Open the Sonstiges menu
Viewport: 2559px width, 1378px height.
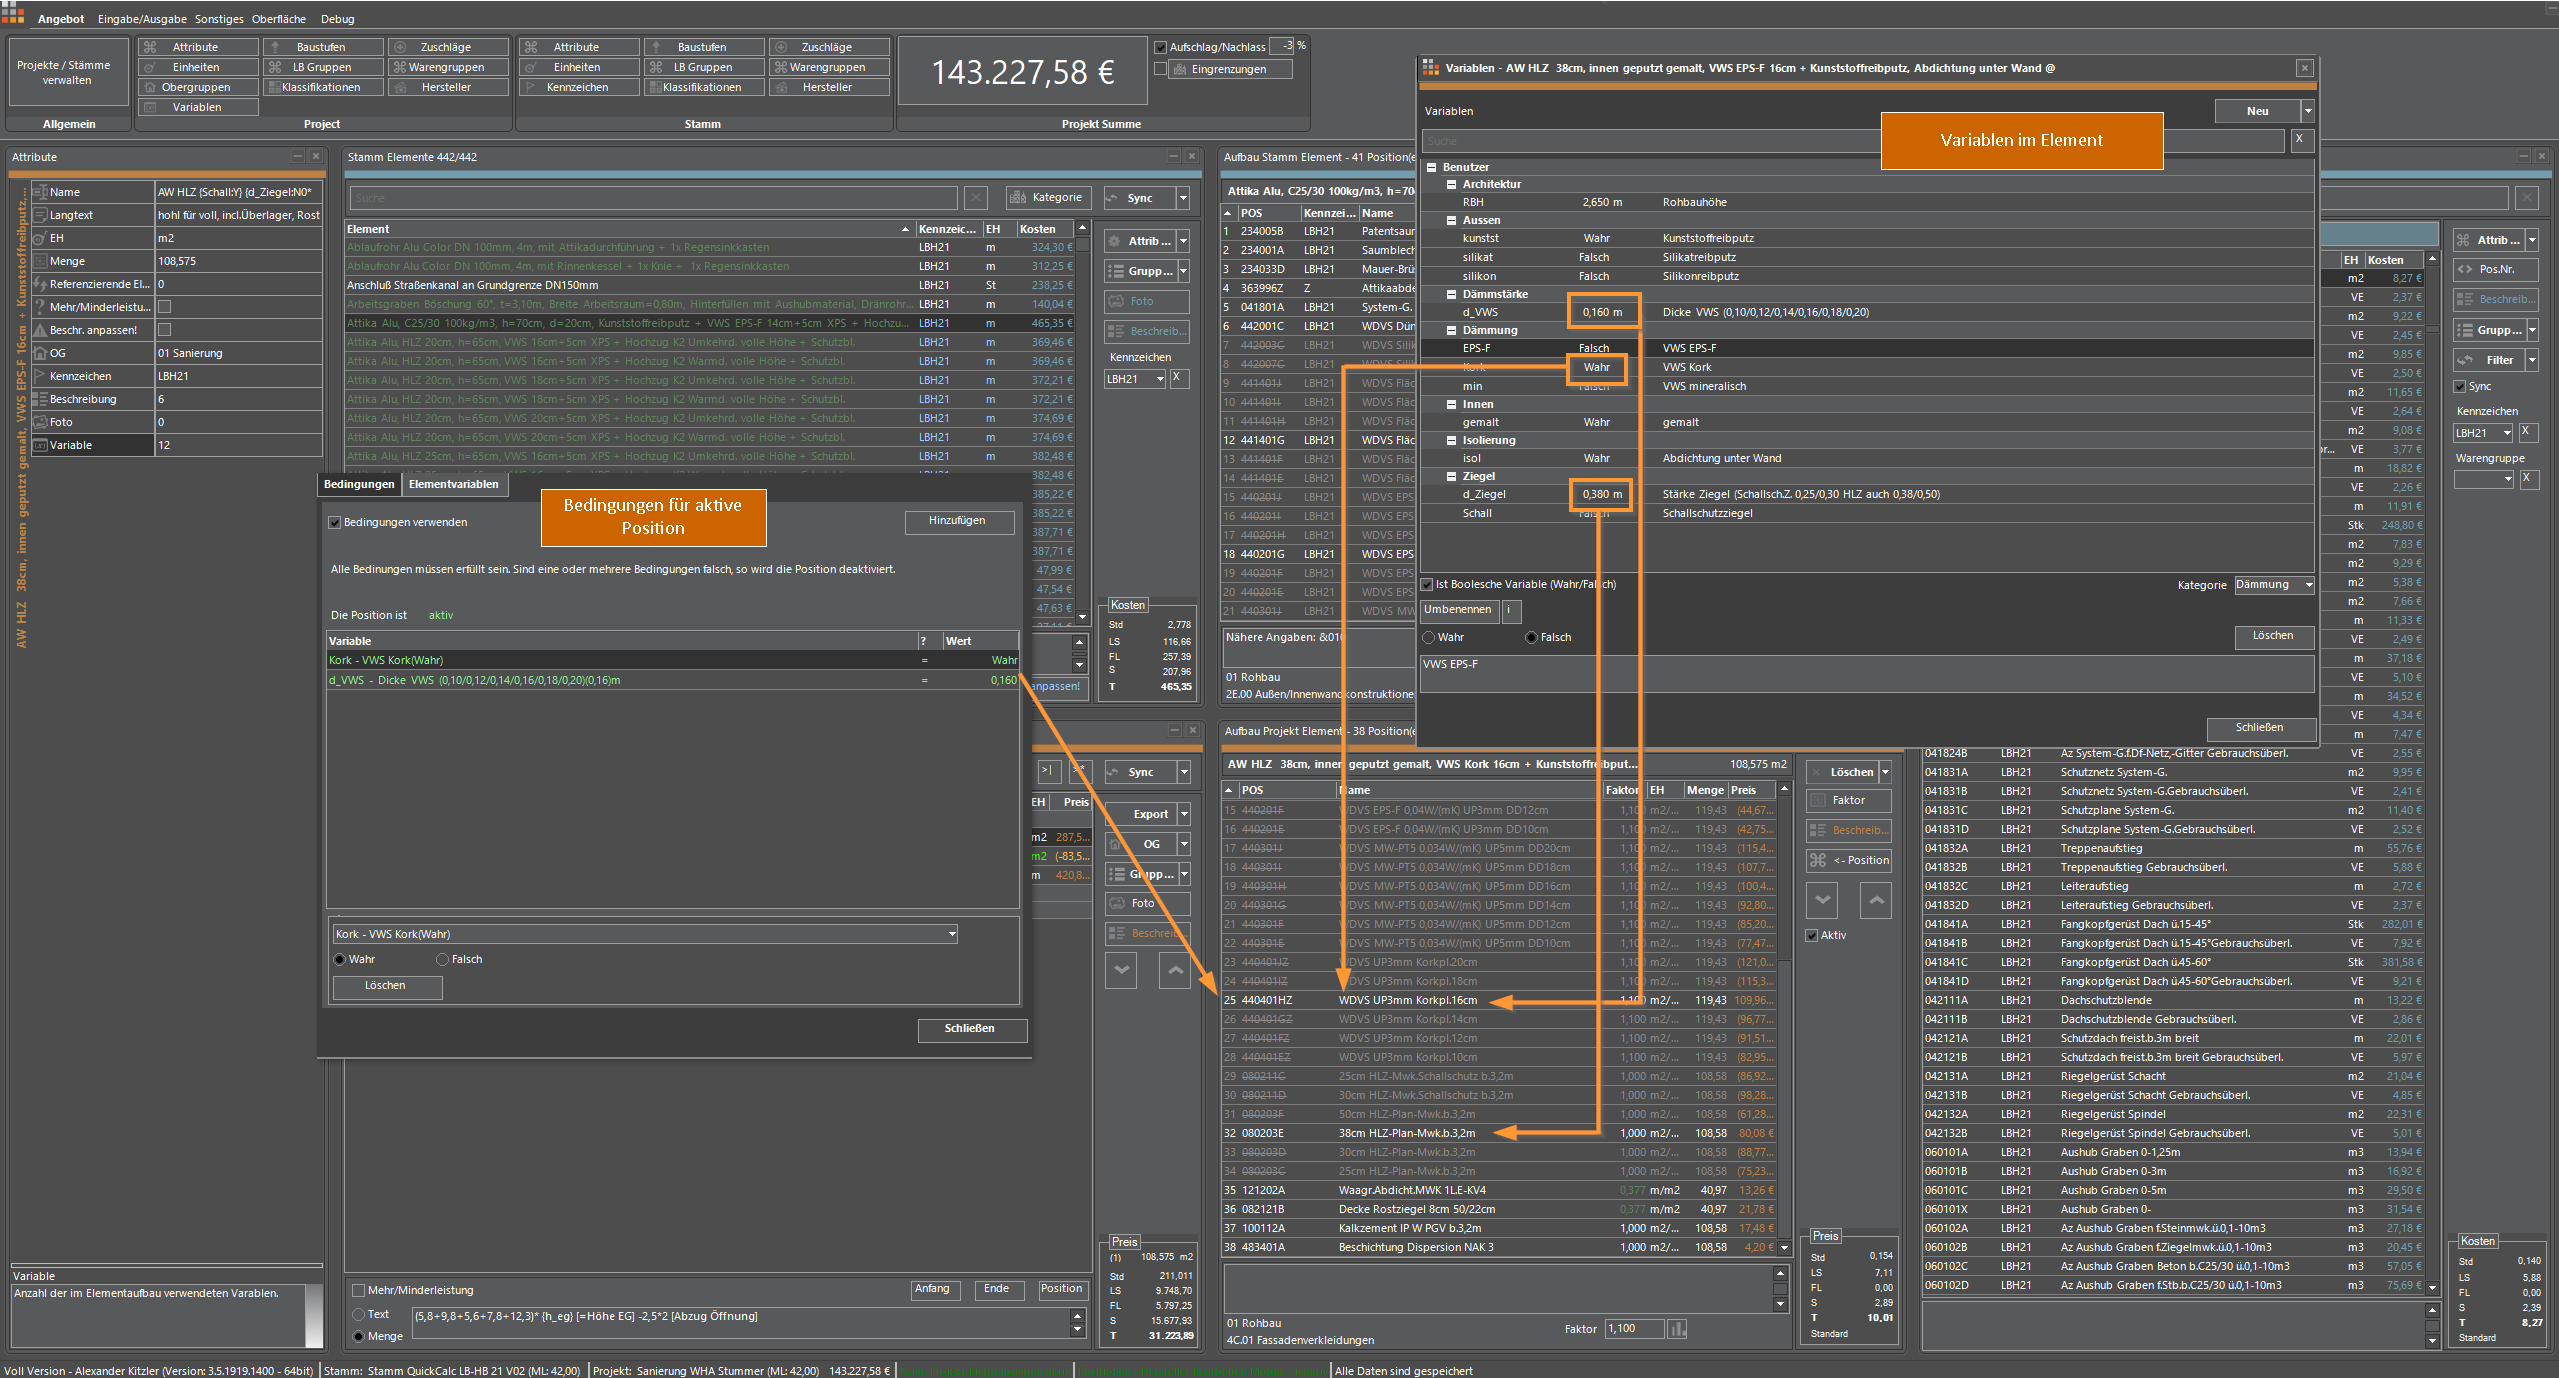pyautogui.click(x=219, y=19)
